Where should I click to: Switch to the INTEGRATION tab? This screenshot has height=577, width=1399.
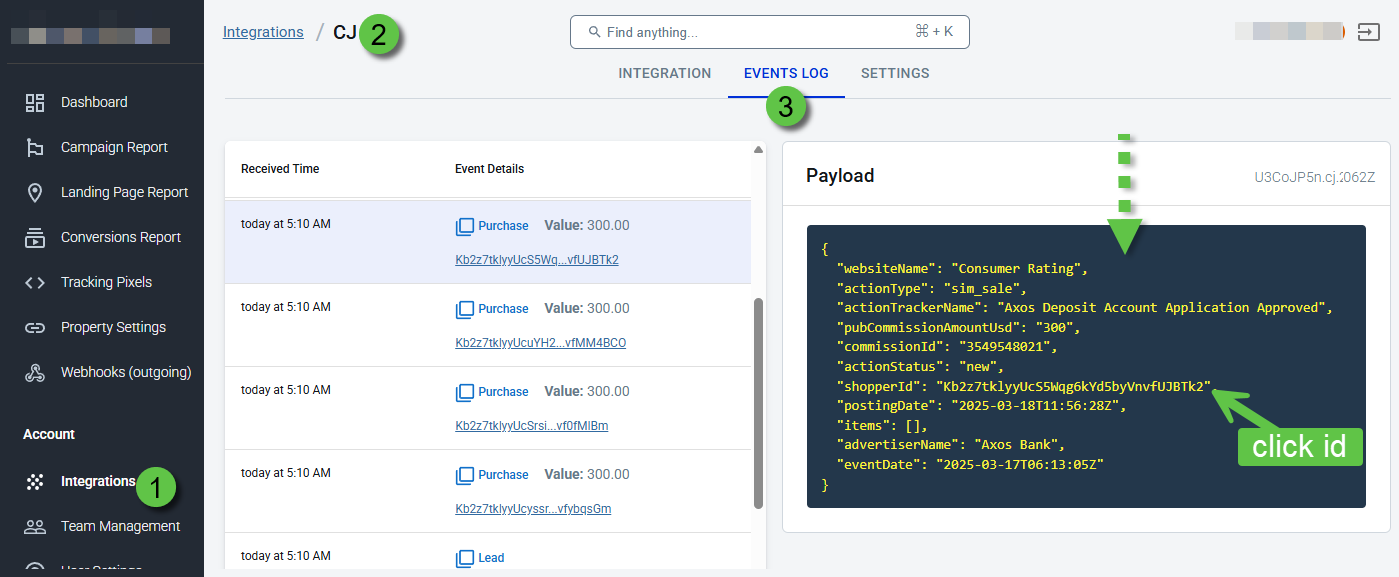665,73
